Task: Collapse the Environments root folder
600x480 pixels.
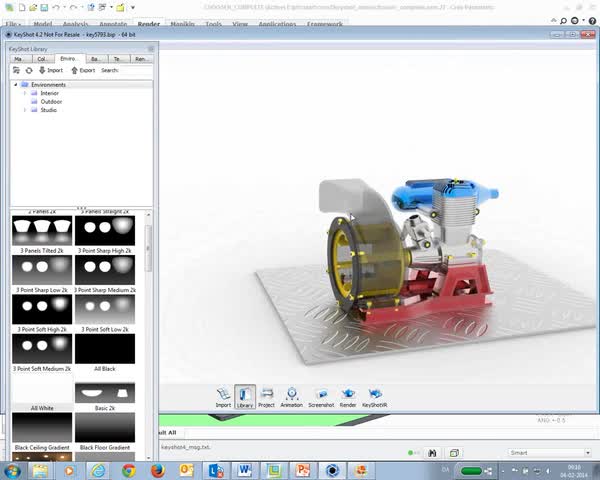Action: click(16, 85)
